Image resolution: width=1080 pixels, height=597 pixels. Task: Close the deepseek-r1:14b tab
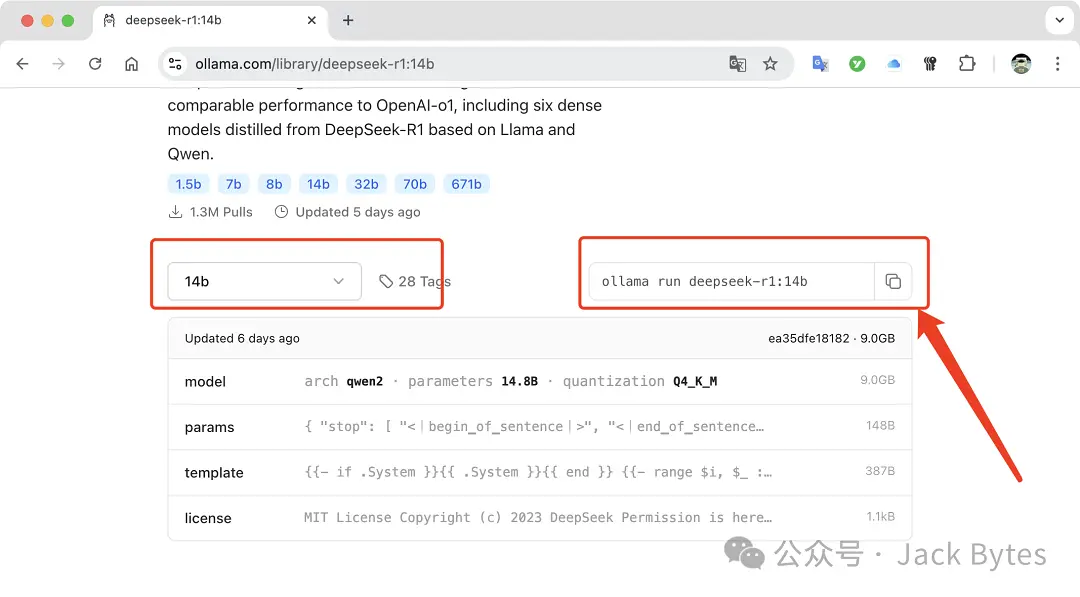[313, 20]
